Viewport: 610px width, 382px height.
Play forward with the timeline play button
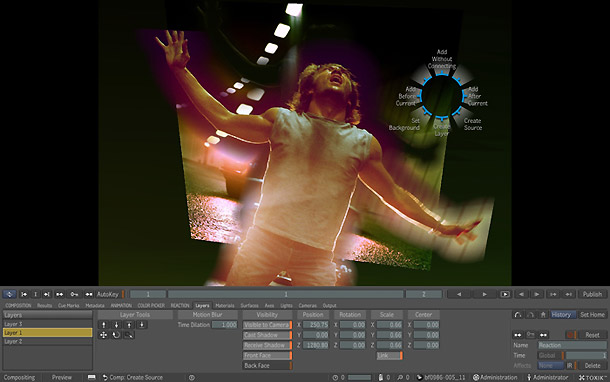484,294
